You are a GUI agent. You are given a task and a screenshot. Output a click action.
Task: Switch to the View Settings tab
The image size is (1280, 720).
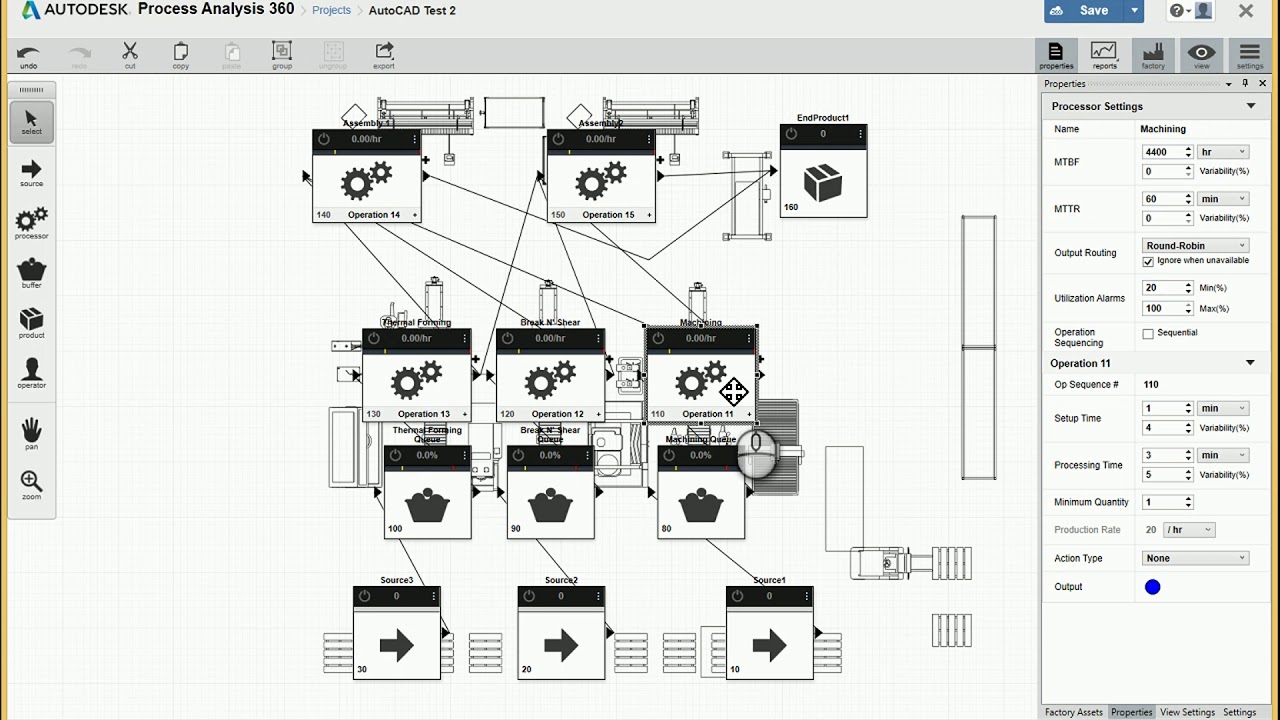pyautogui.click(x=1187, y=712)
